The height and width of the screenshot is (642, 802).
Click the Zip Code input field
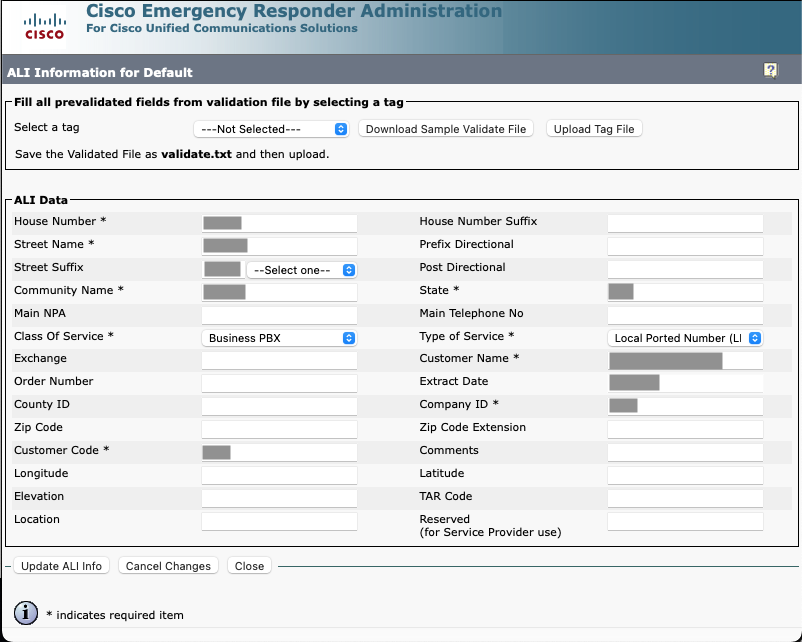[278, 428]
